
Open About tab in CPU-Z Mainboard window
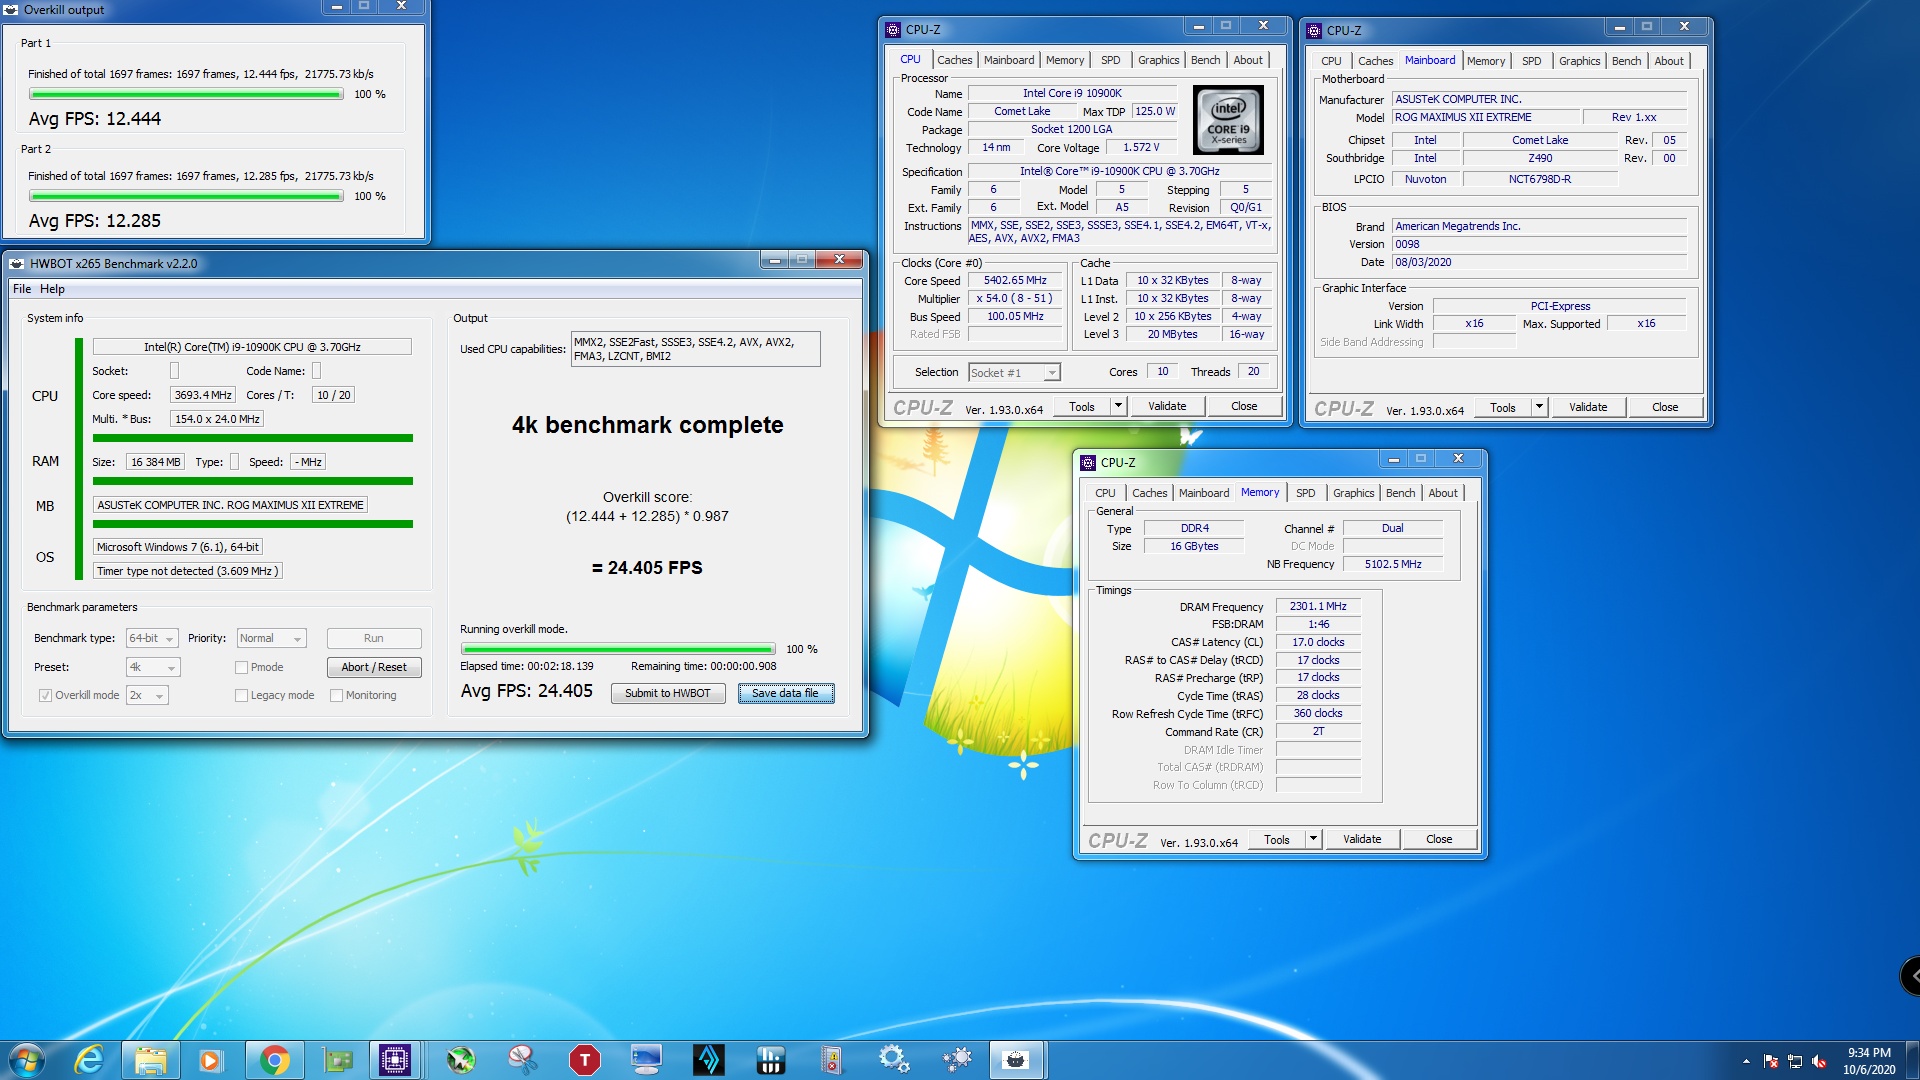[1668, 61]
